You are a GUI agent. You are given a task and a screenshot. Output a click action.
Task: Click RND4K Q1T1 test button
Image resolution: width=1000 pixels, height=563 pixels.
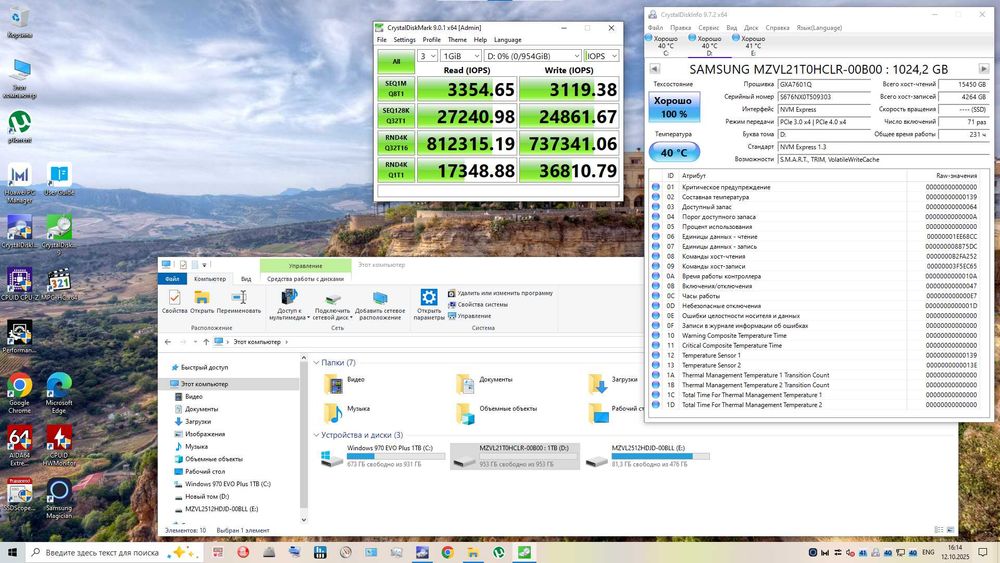(x=396, y=170)
